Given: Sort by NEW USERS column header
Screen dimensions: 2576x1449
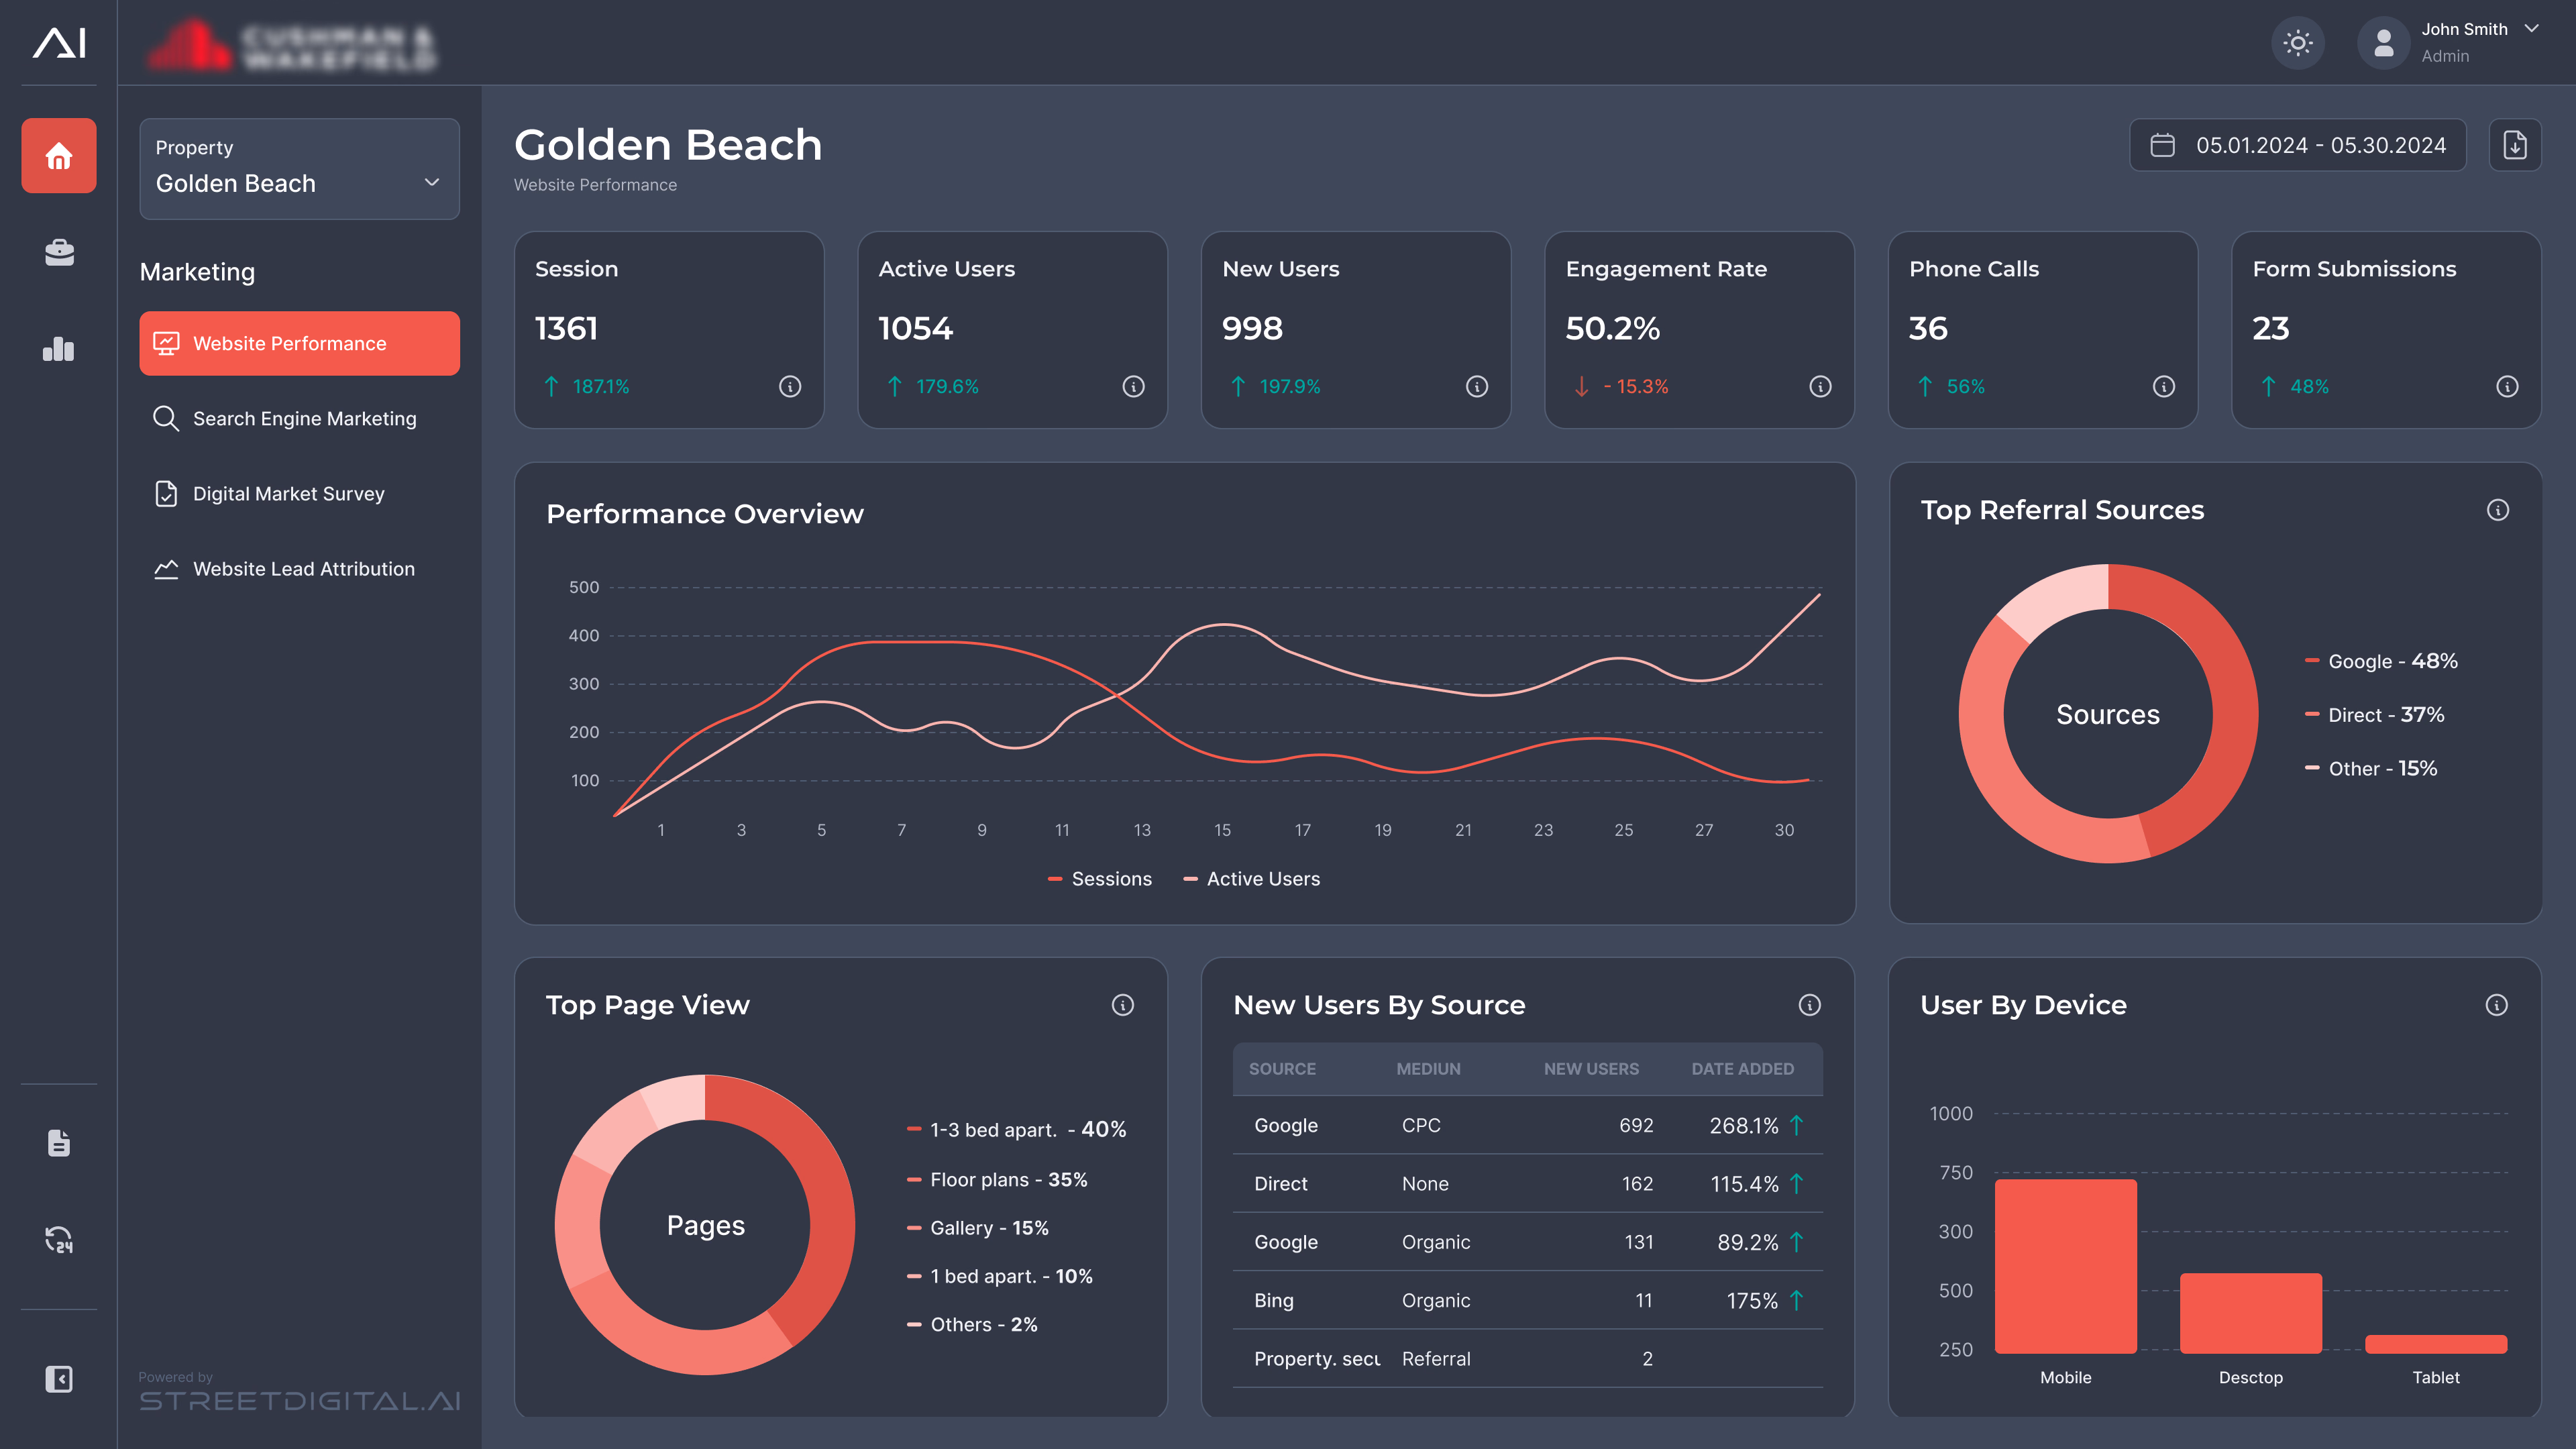Looking at the screenshot, I should tap(1591, 1069).
